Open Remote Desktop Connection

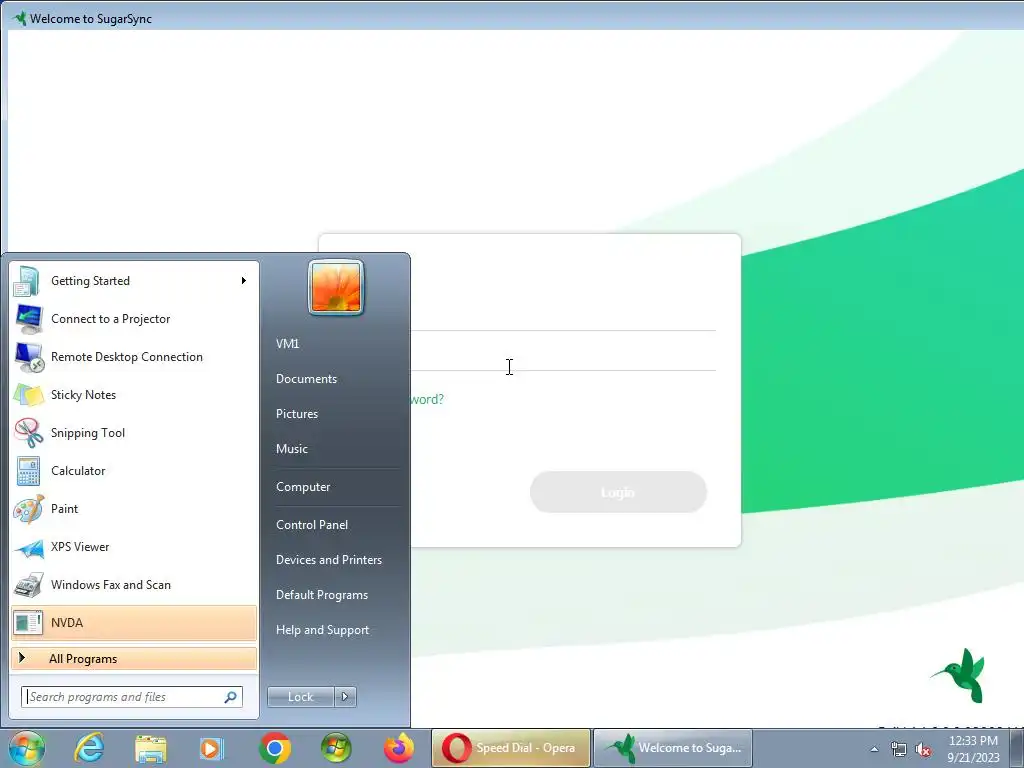[x=134, y=357]
